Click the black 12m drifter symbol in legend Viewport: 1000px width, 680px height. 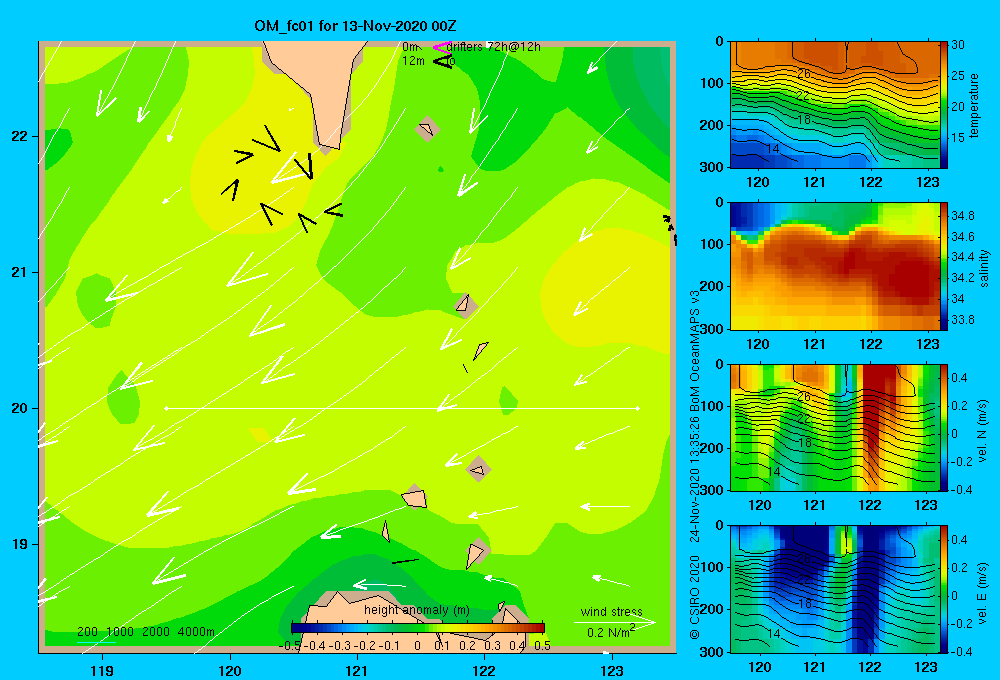point(443,61)
